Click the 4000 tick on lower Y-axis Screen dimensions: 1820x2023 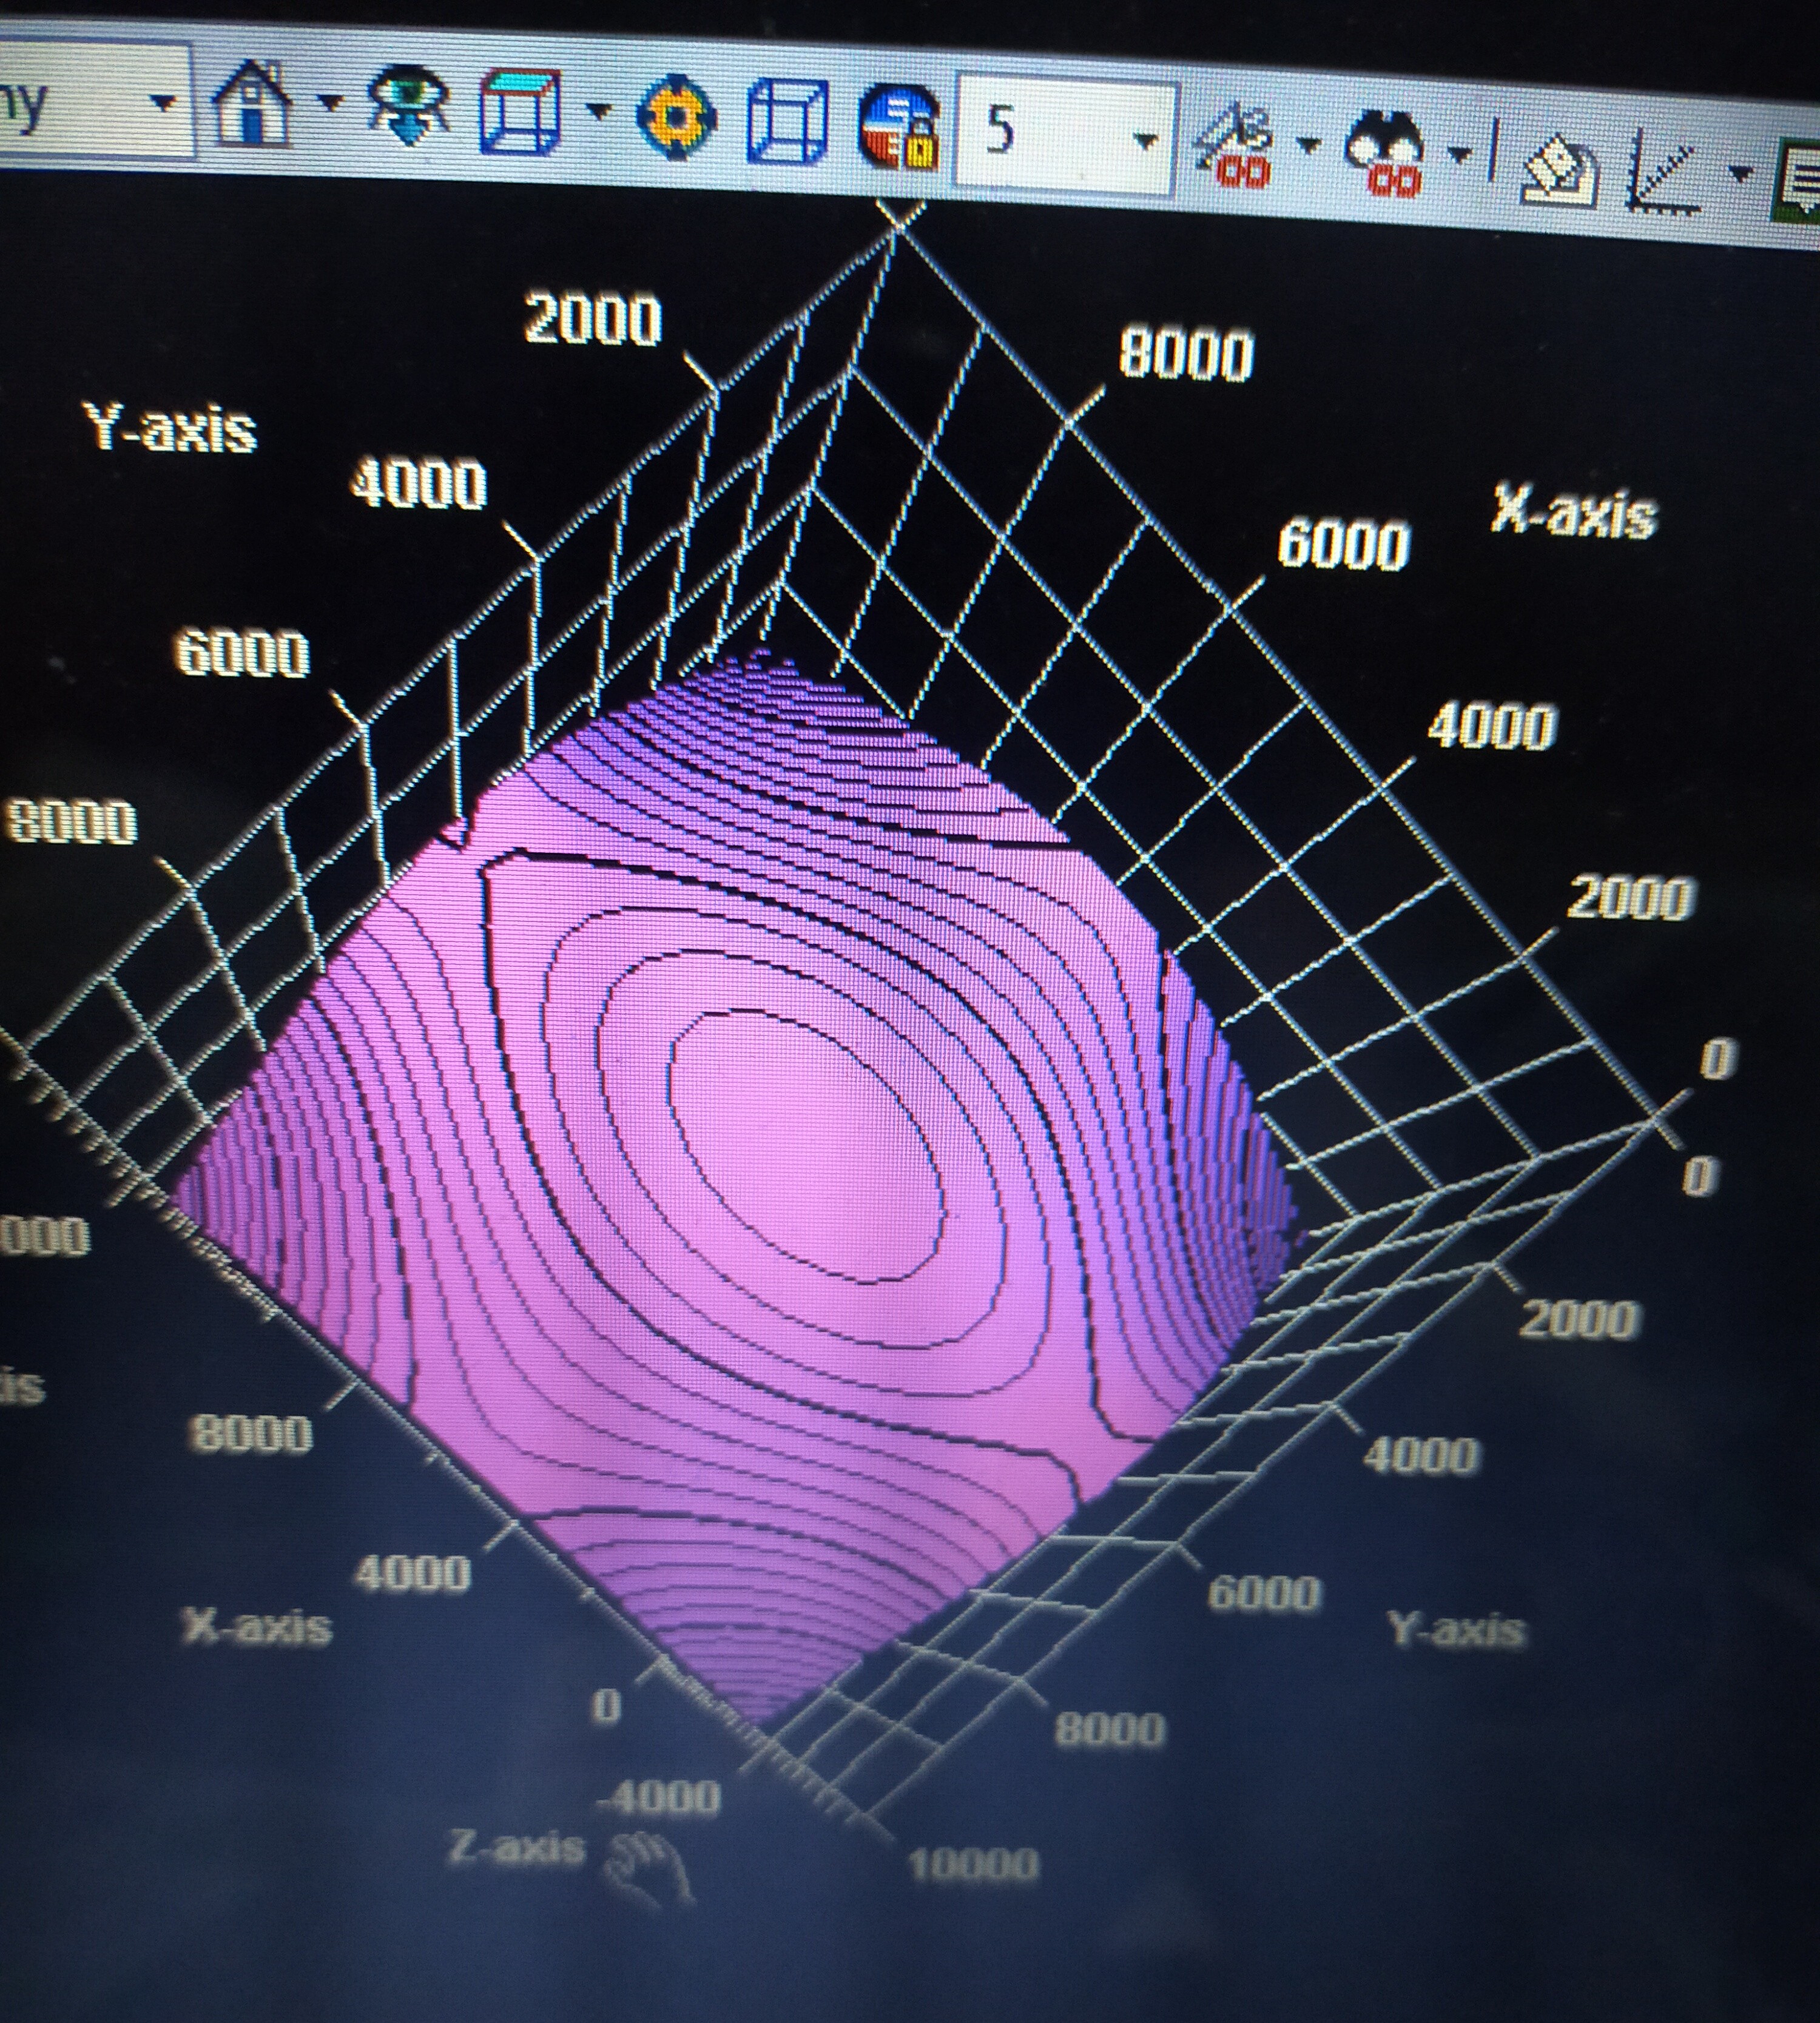tap(1421, 1455)
